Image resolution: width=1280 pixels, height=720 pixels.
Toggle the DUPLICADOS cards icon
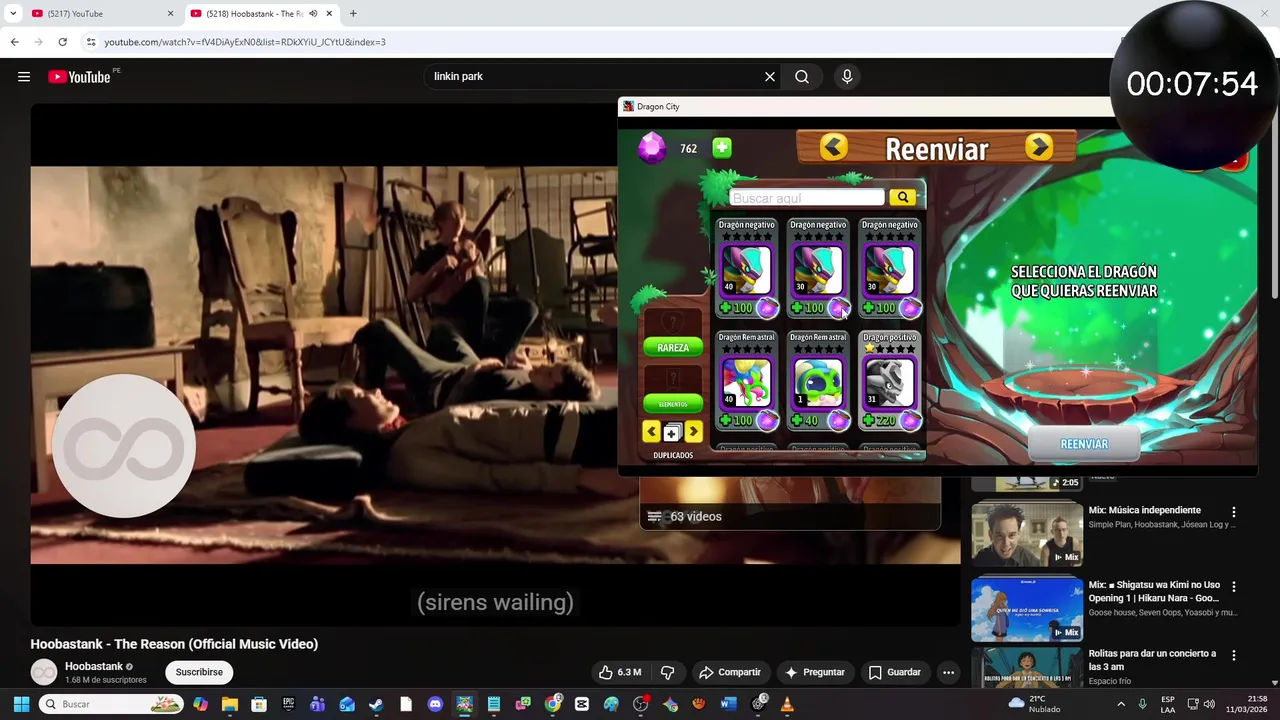[672, 433]
